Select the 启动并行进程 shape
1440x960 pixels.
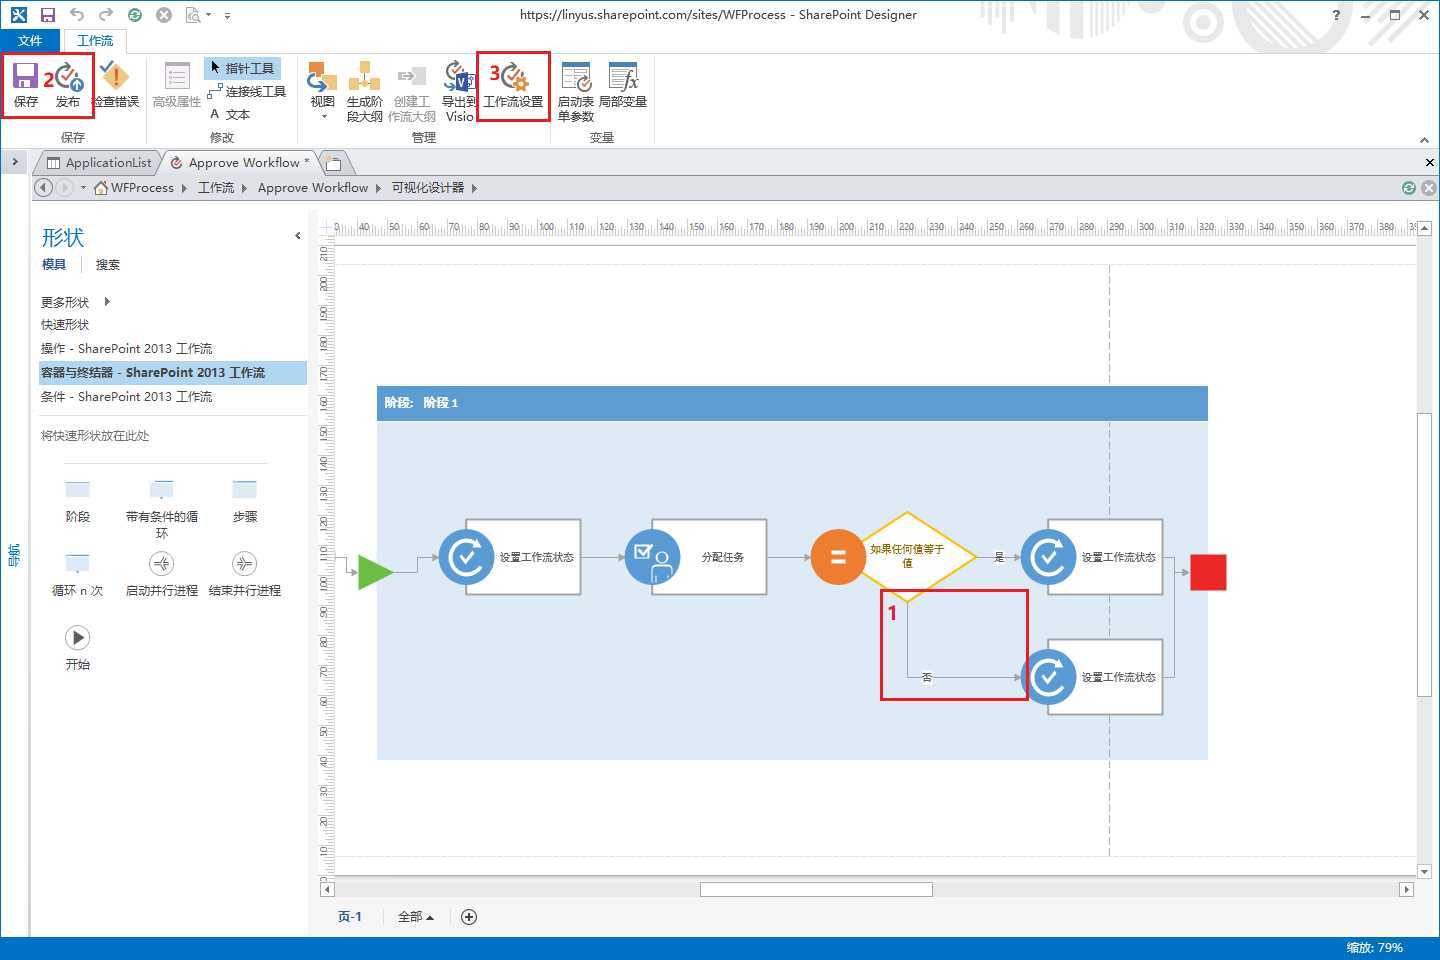point(162,575)
